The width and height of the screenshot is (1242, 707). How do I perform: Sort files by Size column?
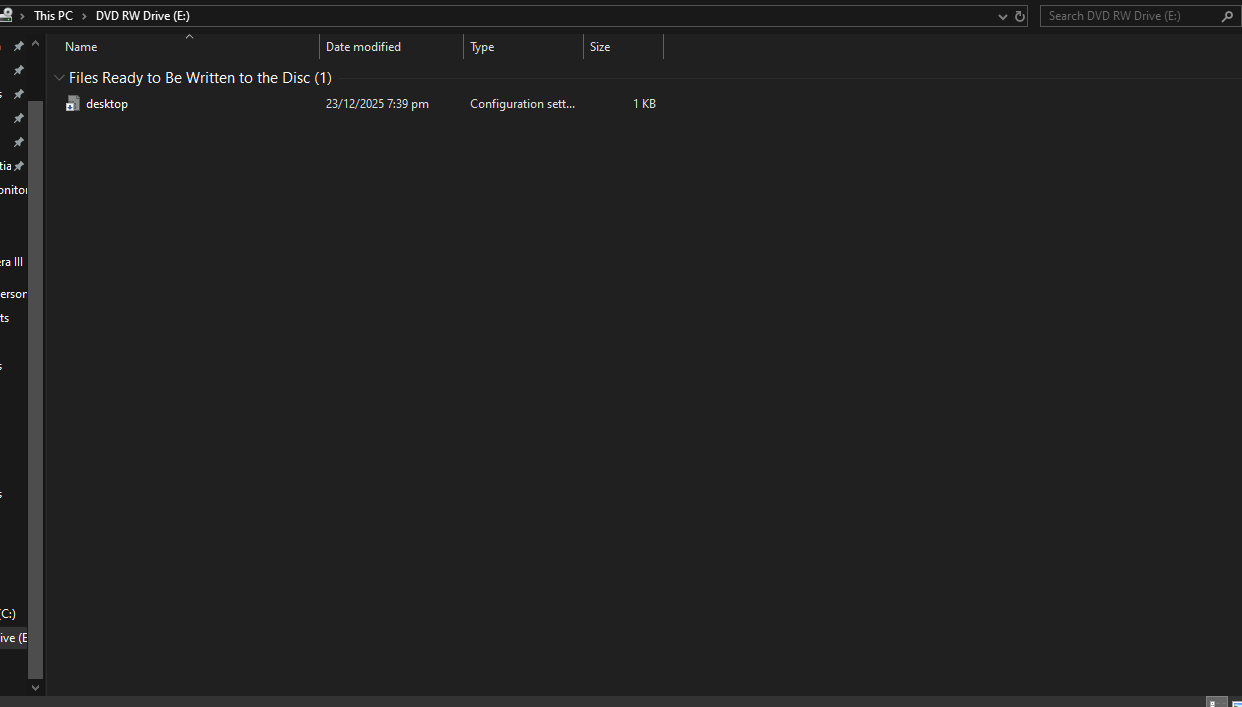623,47
